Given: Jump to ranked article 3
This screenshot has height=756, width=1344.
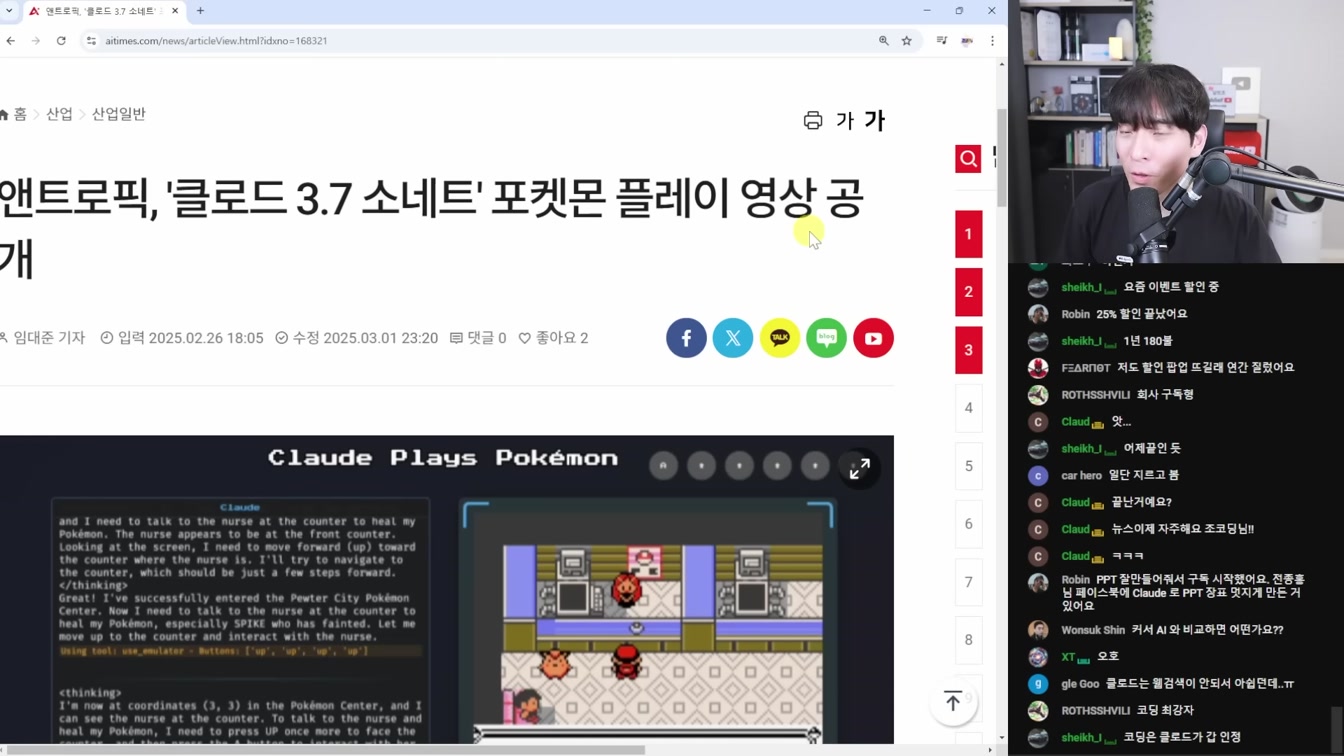Looking at the screenshot, I should pyautogui.click(x=968, y=350).
